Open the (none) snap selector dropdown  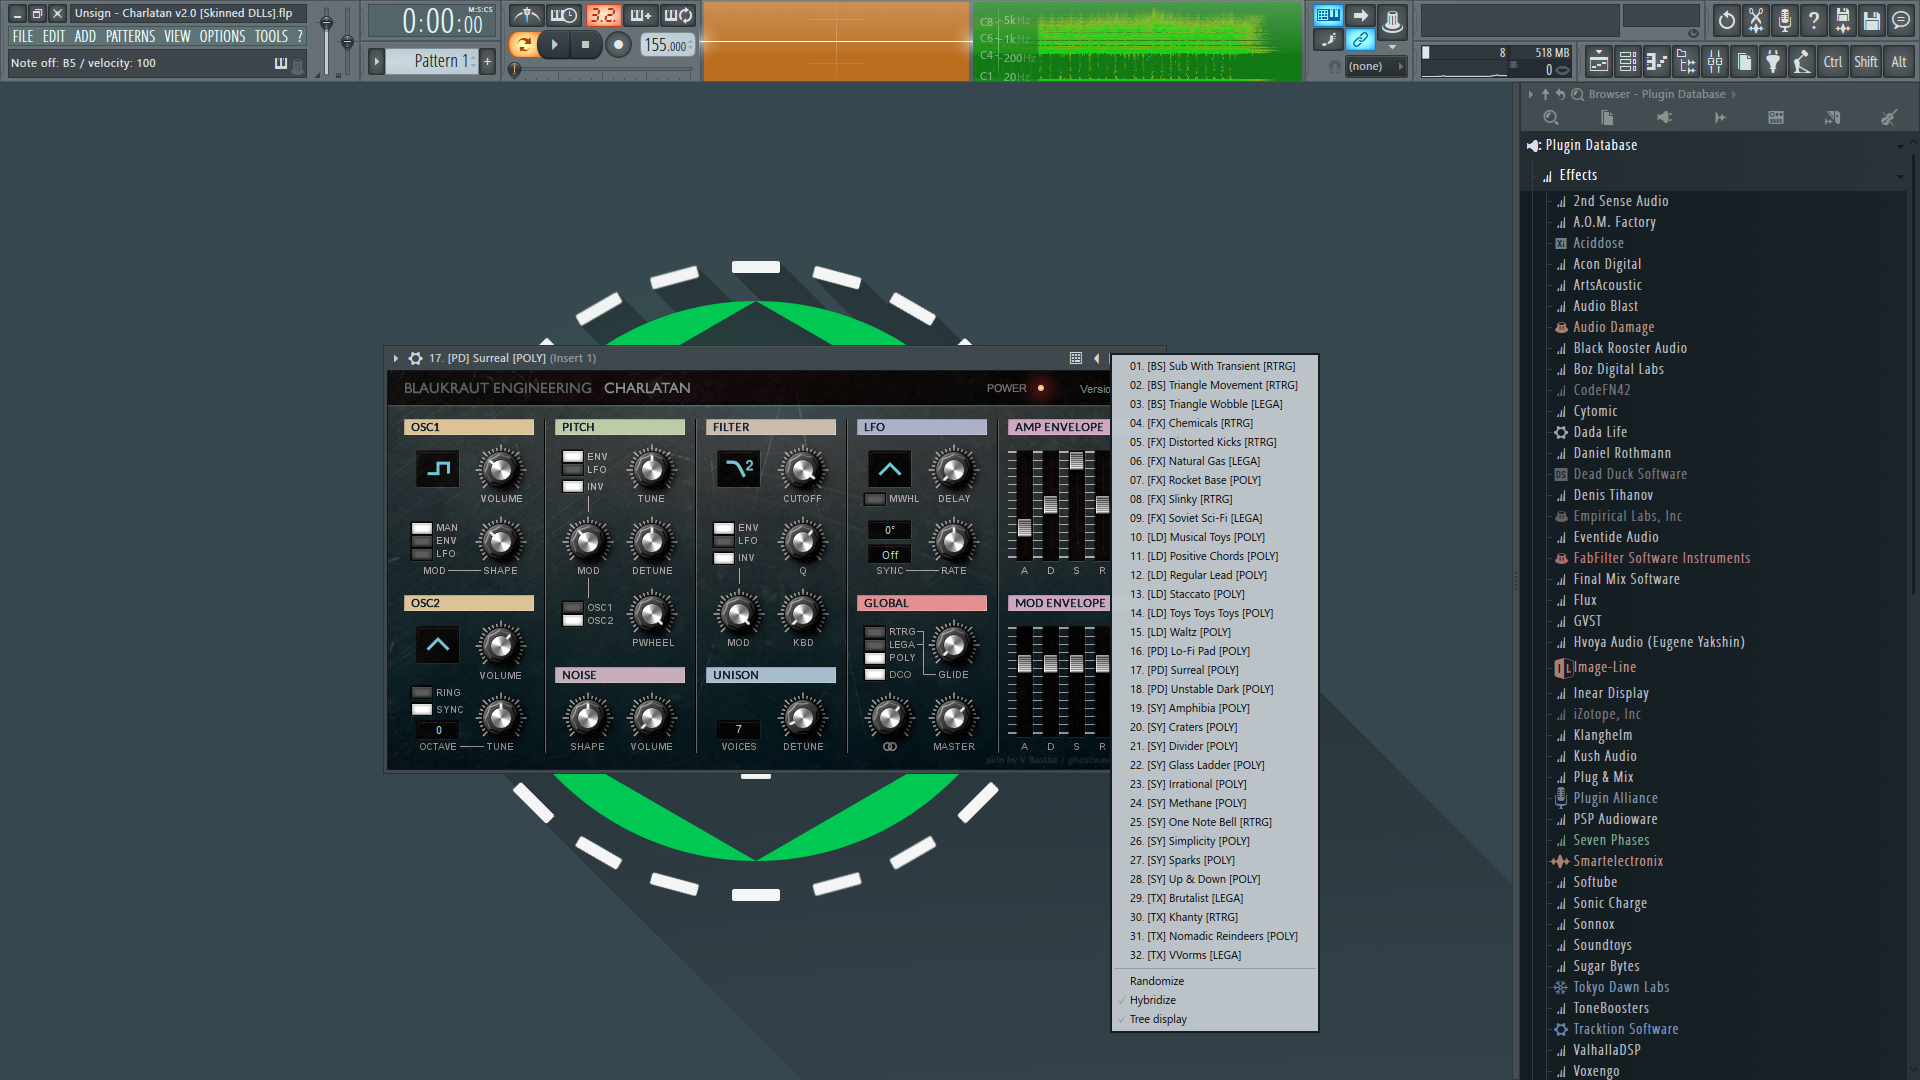click(1374, 66)
